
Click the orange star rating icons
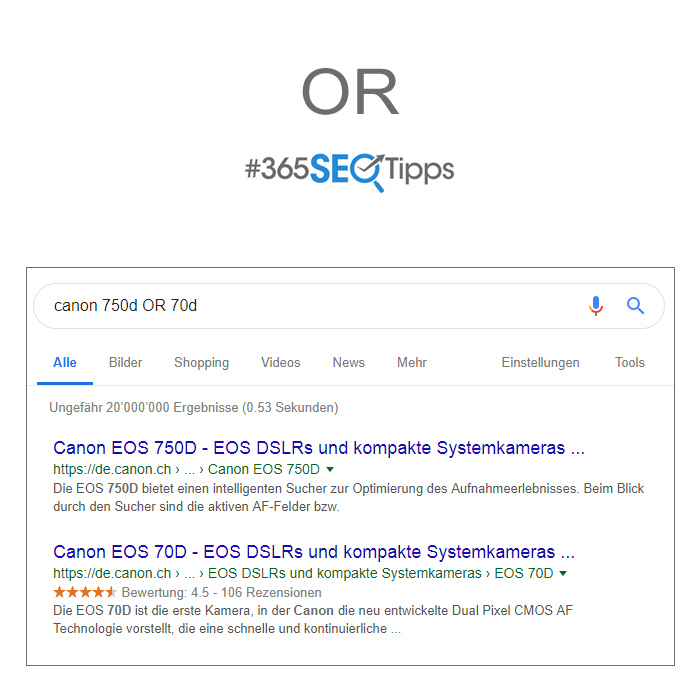point(84,592)
